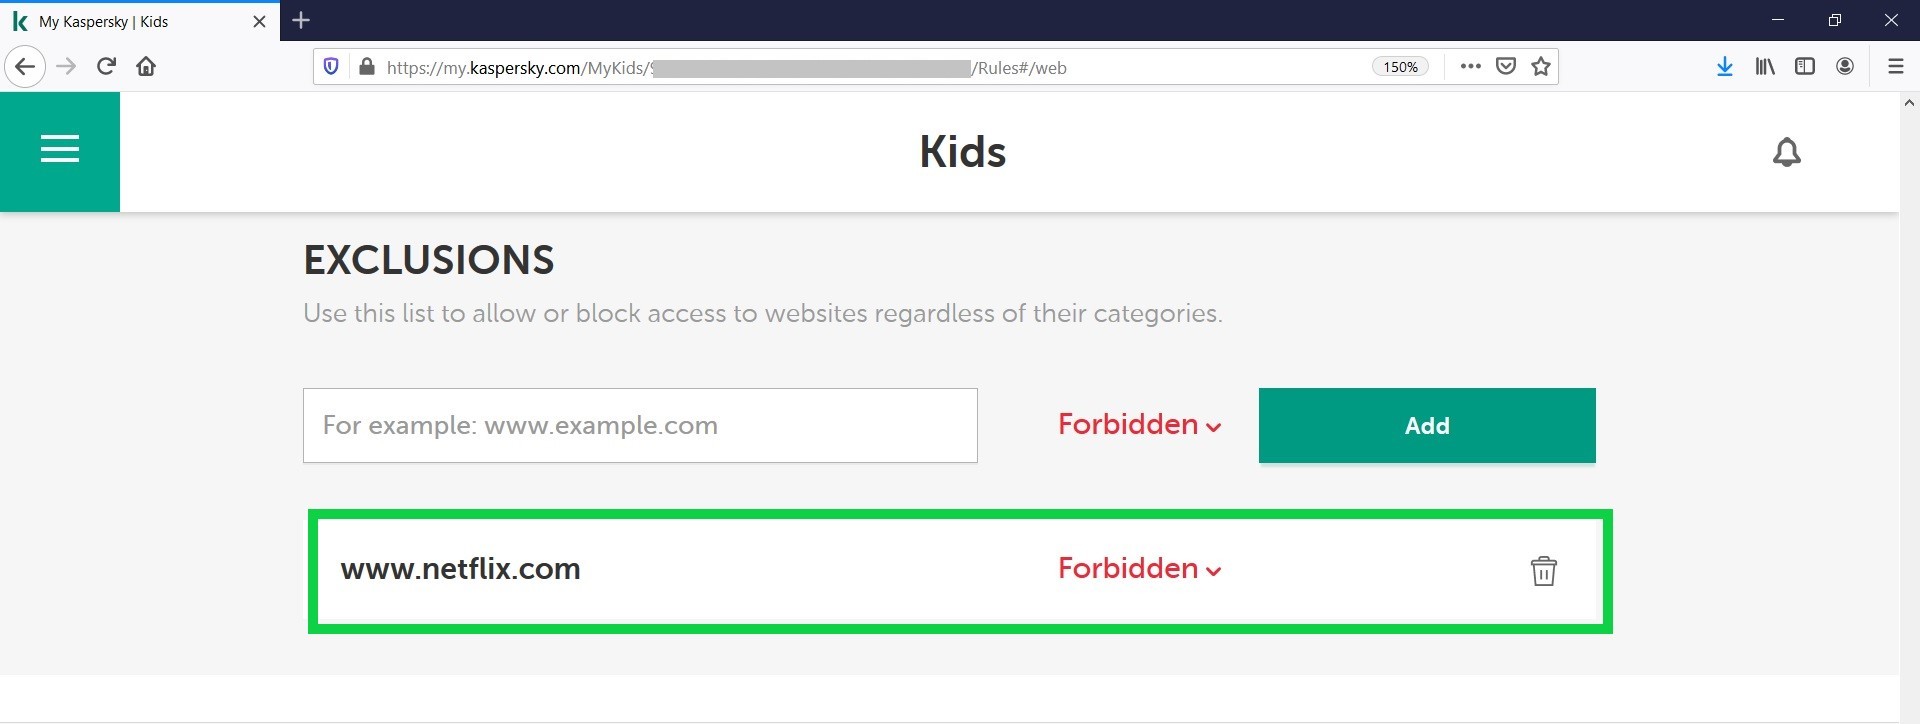Viewport: 1920px width, 724px height.
Task: Focus the website address example input field
Action: click(x=640, y=425)
